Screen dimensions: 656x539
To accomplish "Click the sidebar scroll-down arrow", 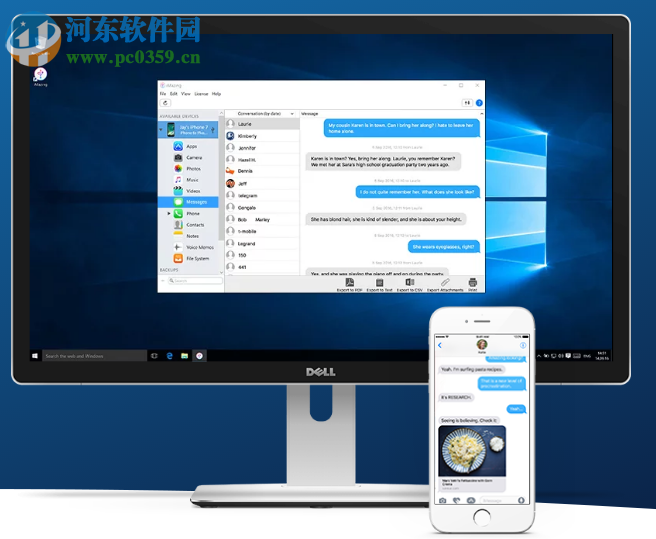I will click(x=221, y=272).
